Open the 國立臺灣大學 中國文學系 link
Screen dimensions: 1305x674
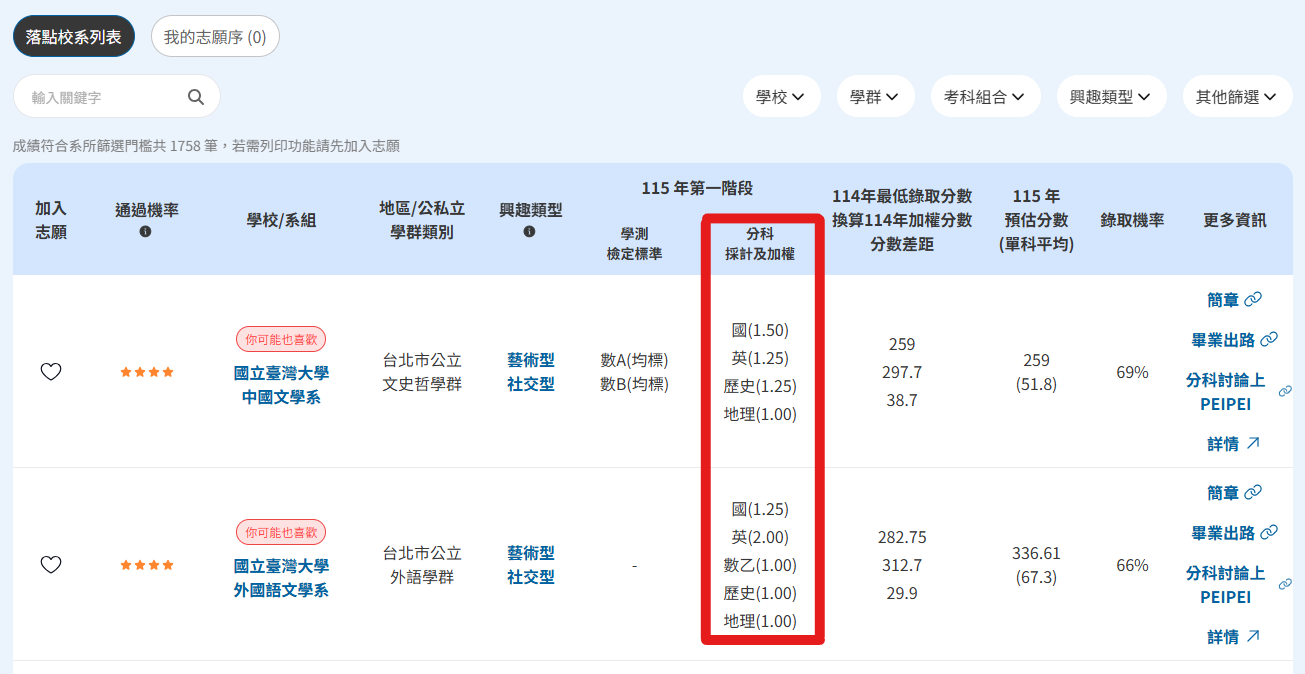281,385
